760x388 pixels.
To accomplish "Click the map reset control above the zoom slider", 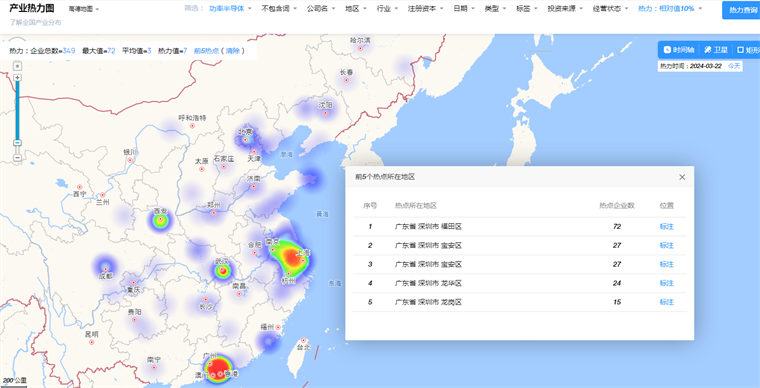I will tap(17, 65).
